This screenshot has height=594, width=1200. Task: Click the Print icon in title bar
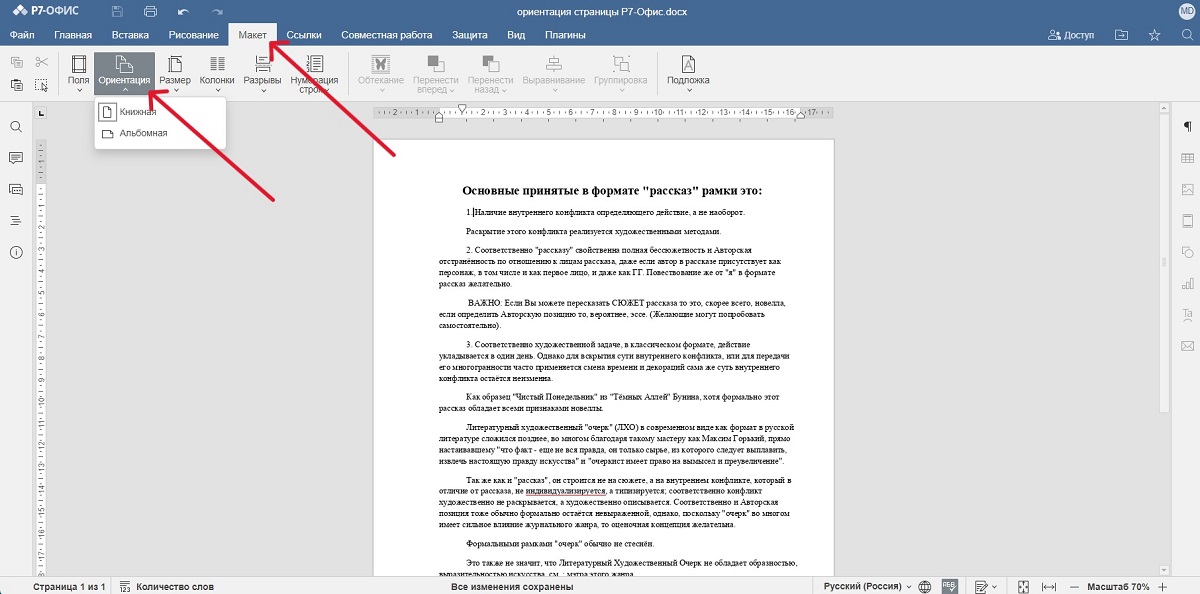(150, 11)
